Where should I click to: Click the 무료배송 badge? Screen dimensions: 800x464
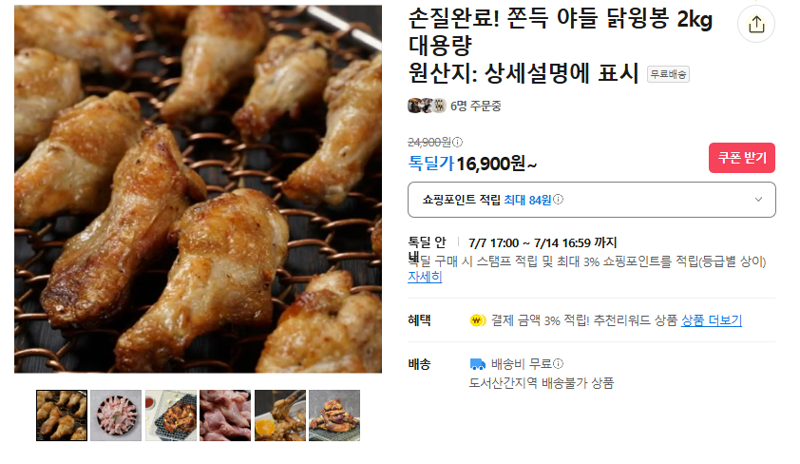click(x=668, y=75)
